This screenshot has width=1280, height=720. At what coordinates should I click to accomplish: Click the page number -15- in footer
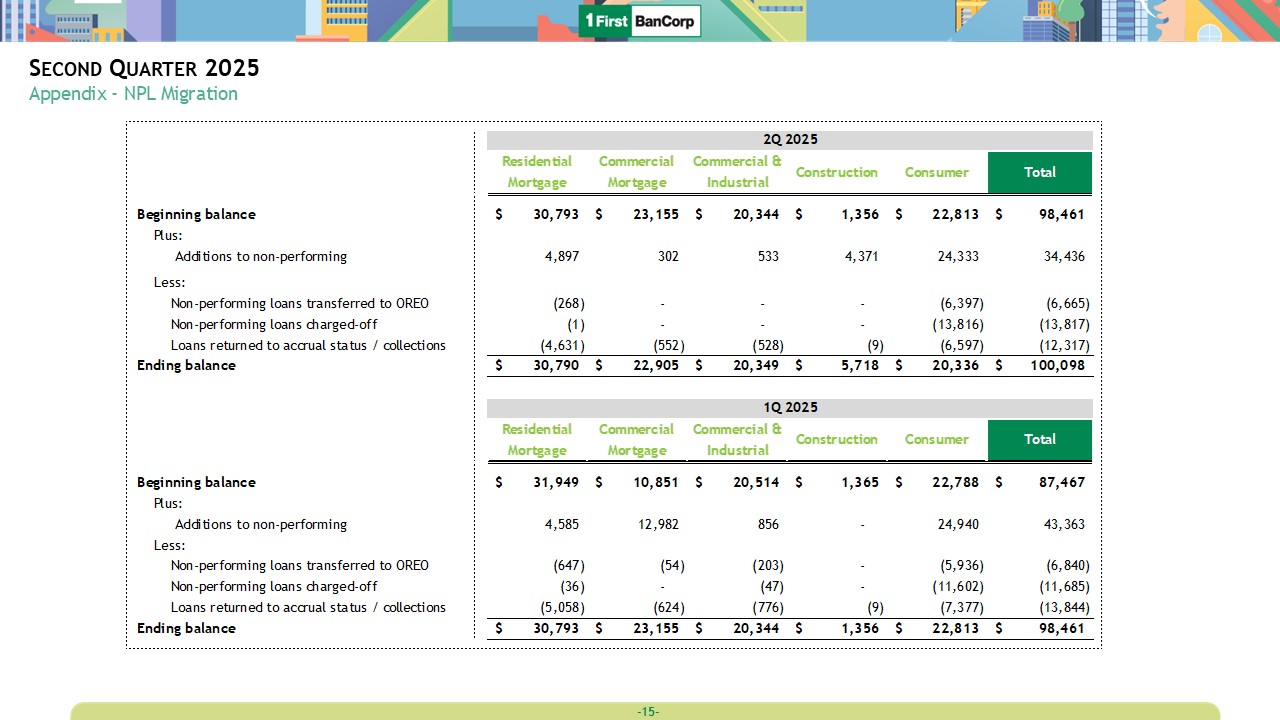tap(647, 712)
